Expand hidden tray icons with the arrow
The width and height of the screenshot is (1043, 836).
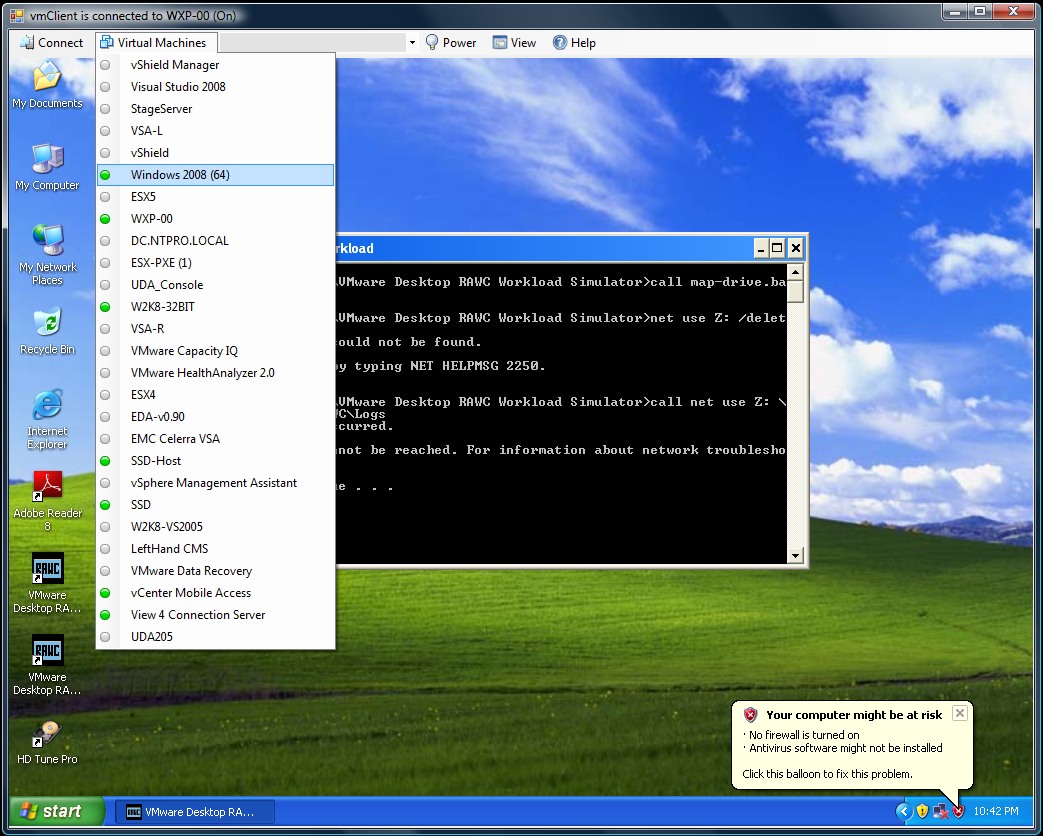[x=903, y=811]
